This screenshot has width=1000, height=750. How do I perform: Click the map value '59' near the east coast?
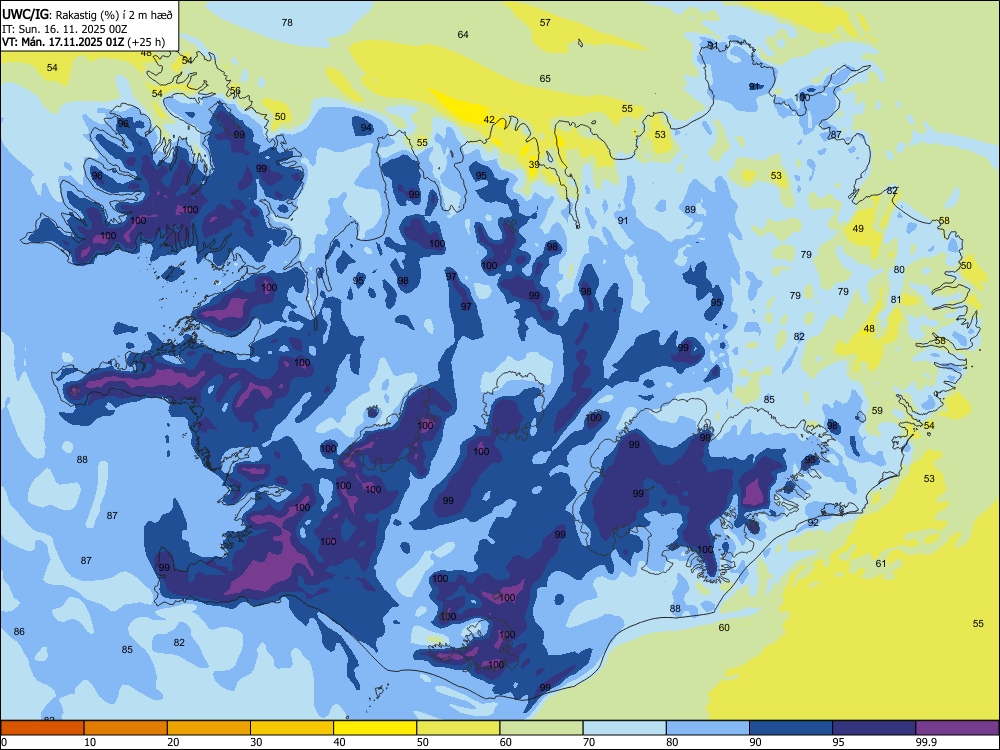[x=878, y=411]
